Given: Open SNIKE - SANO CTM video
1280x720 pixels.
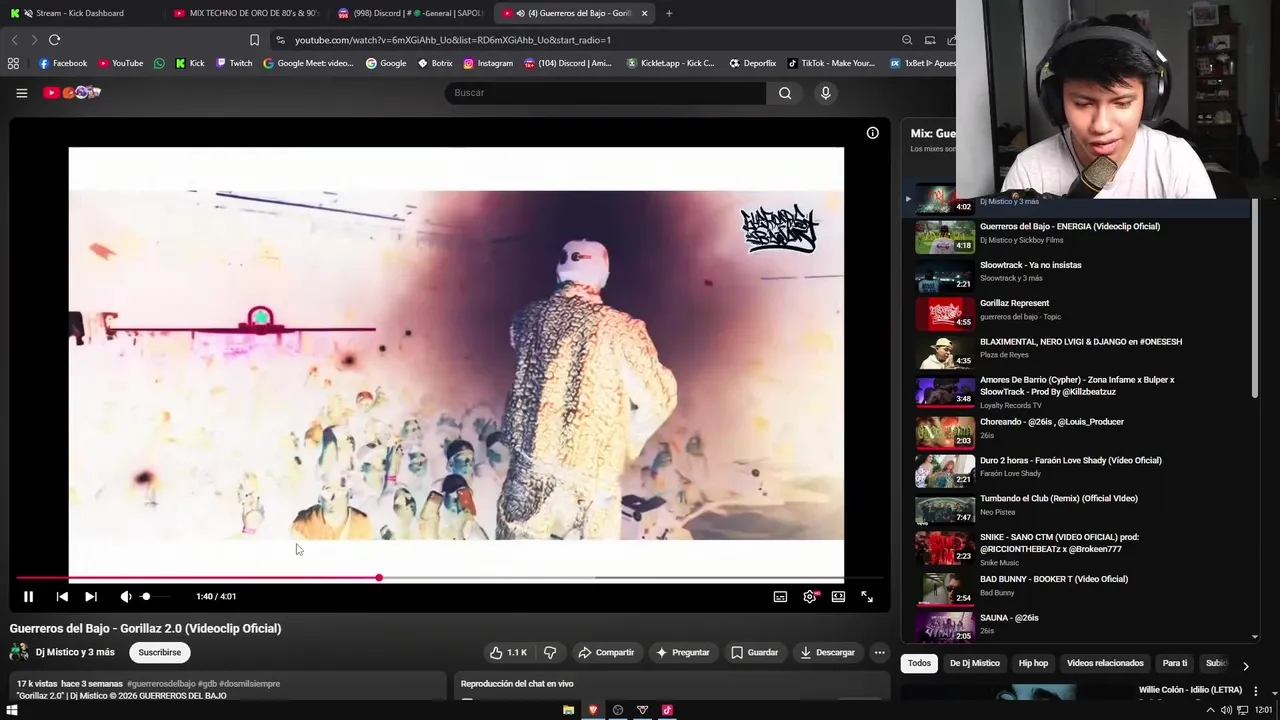Looking at the screenshot, I should (1059, 543).
